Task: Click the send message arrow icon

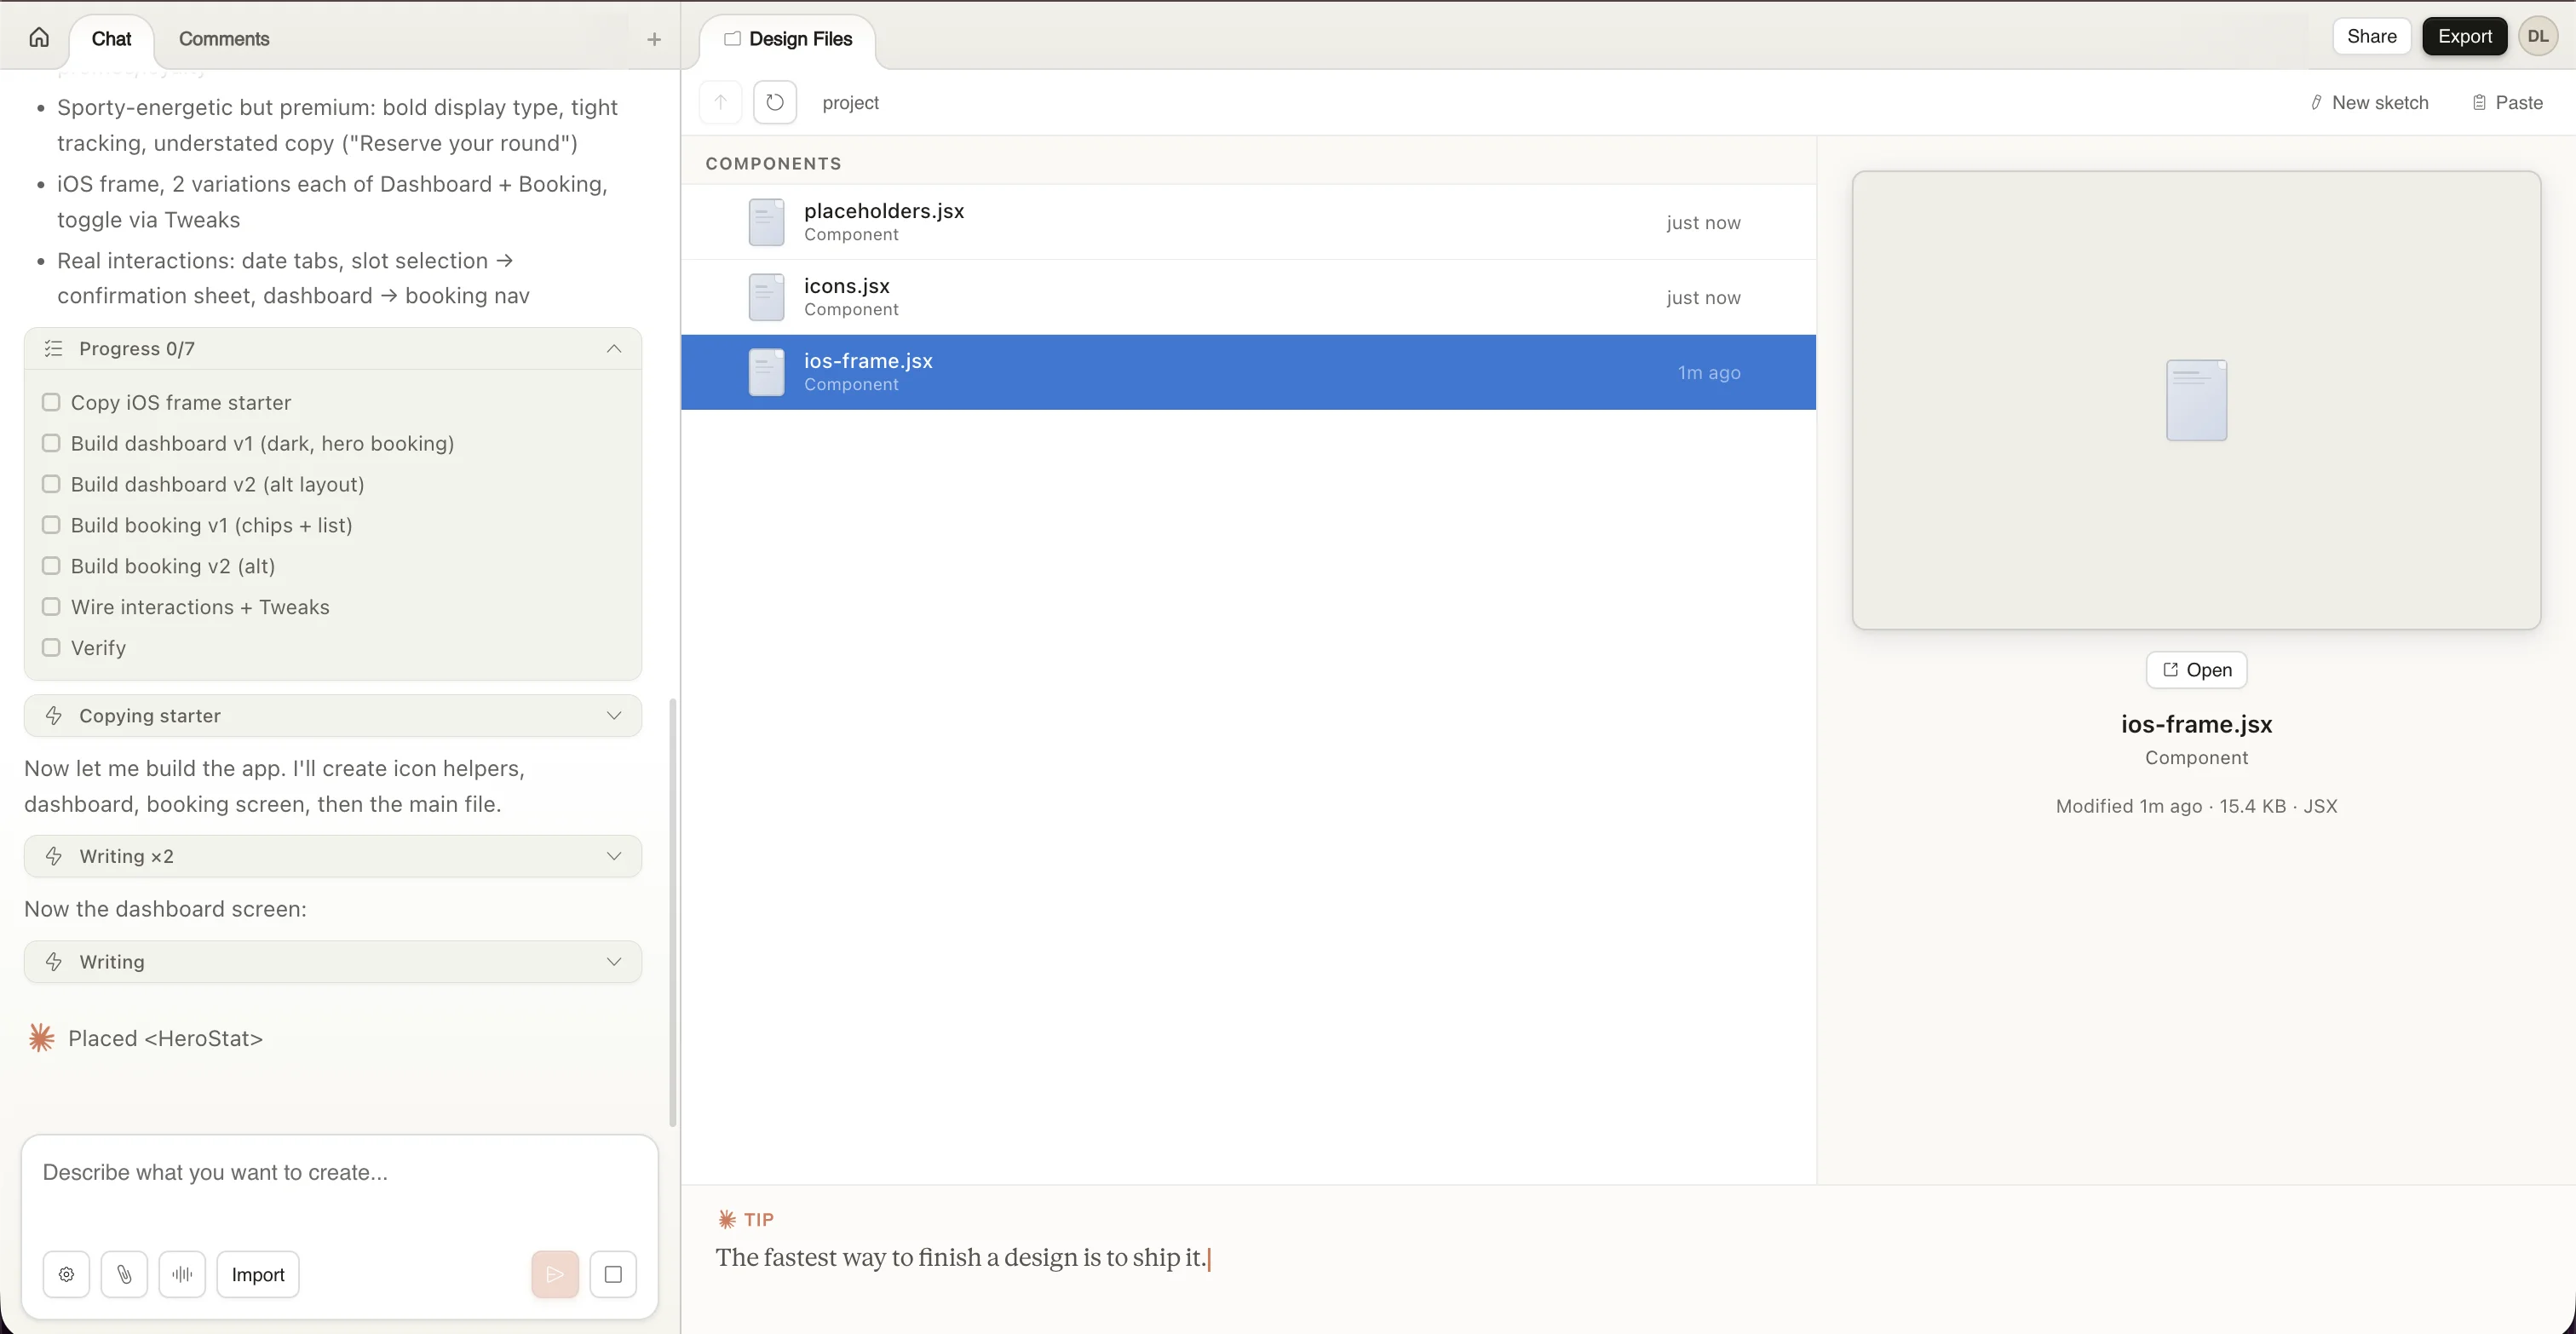Action: pyautogui.click(x=555, y=1274)
